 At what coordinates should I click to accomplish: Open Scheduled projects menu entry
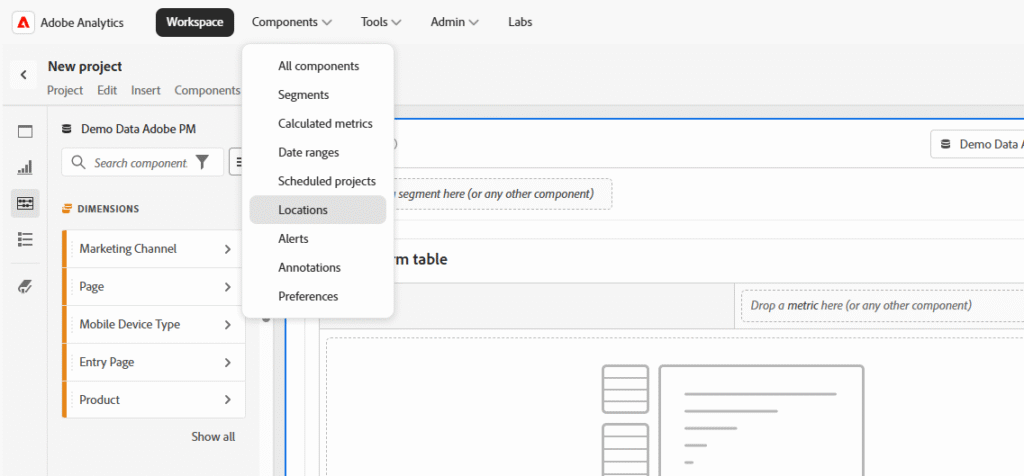pyautogui.click(x=318, y=181)
